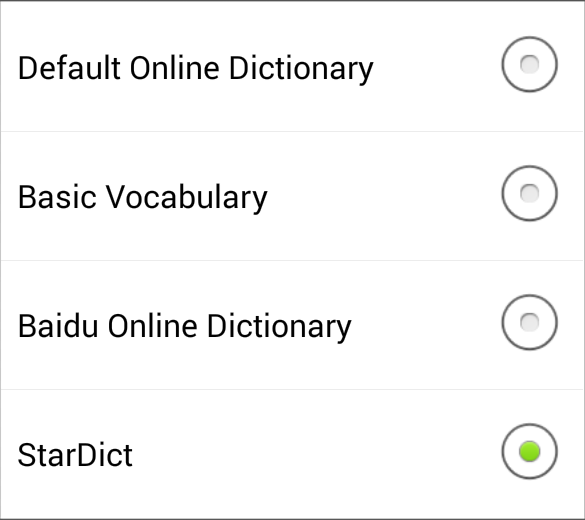
Task: Tap the Basic Vocabulary label text
Action: [143, 198]
